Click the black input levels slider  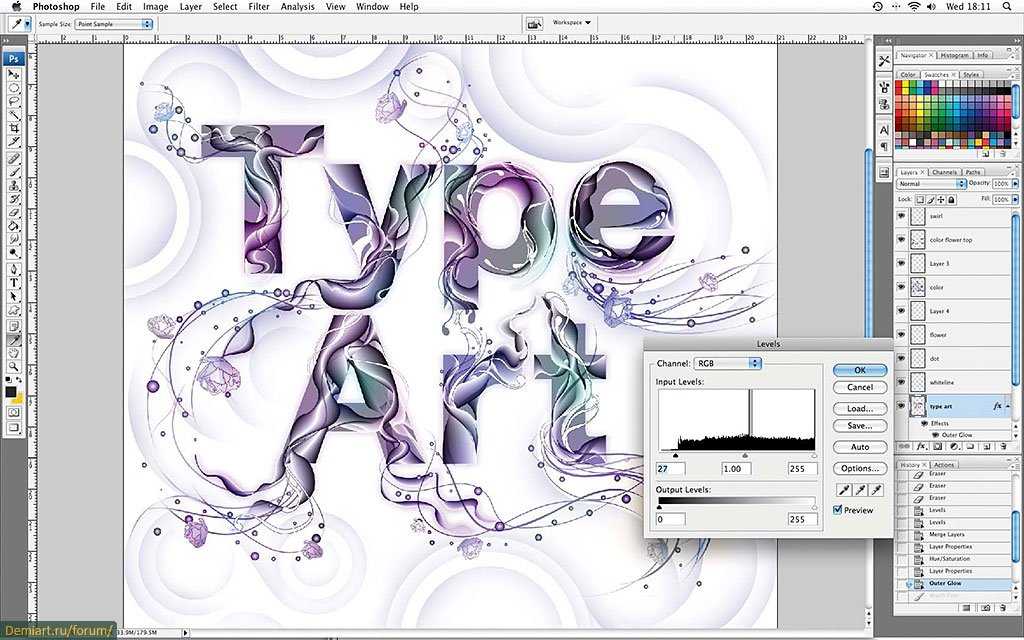tap(675, 456)
